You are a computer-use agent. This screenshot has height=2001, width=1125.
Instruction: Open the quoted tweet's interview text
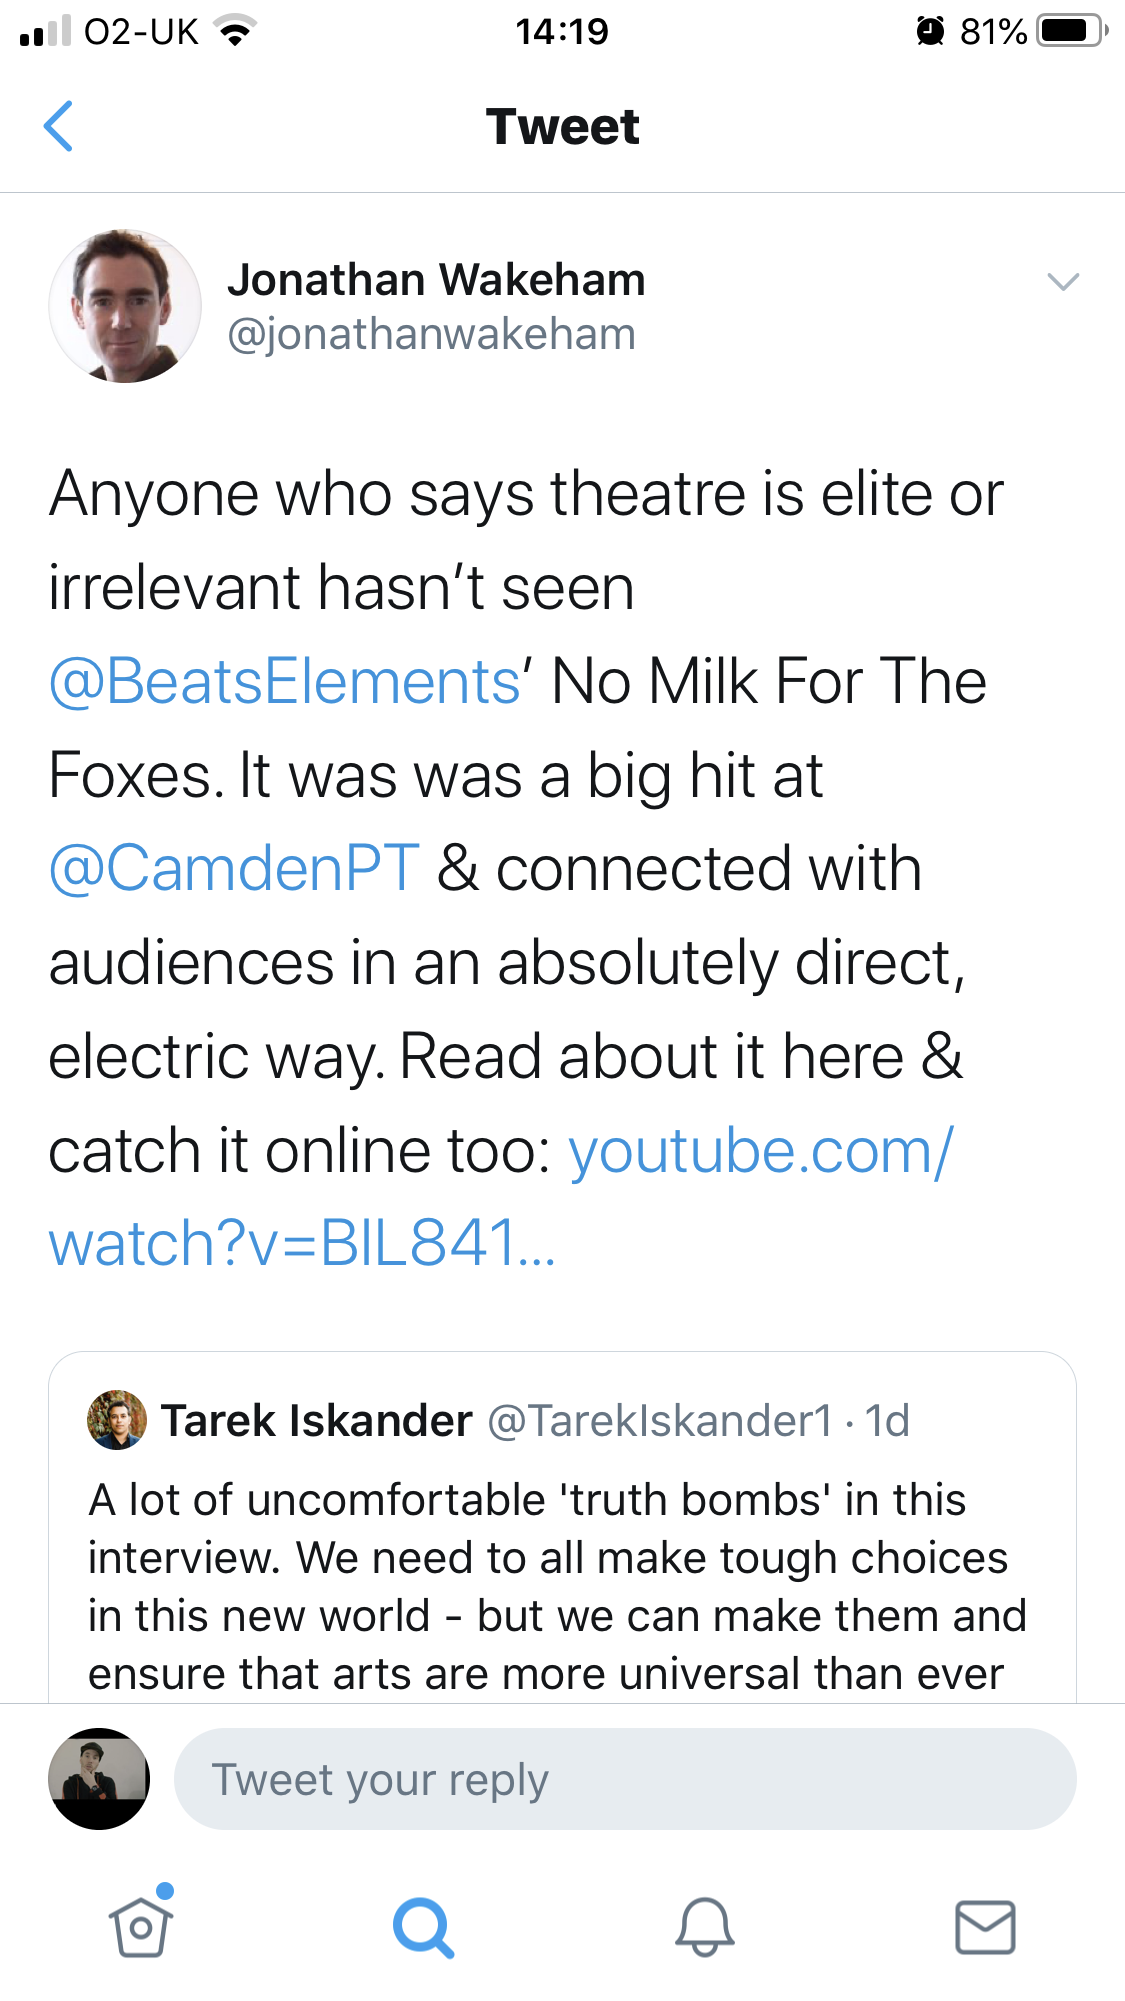(x=557, y=1586)
